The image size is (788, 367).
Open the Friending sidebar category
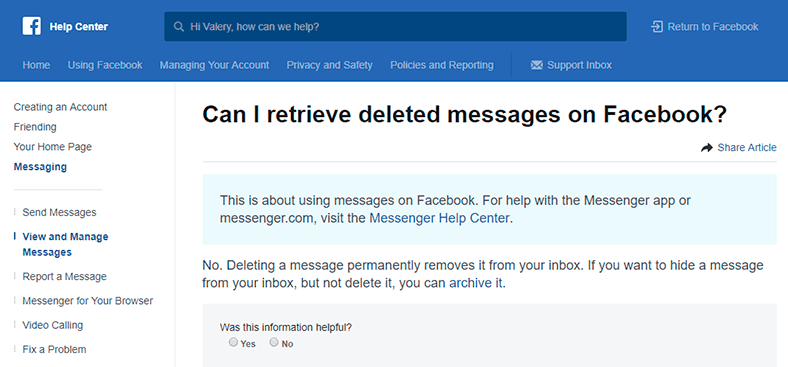click(35, 127)
